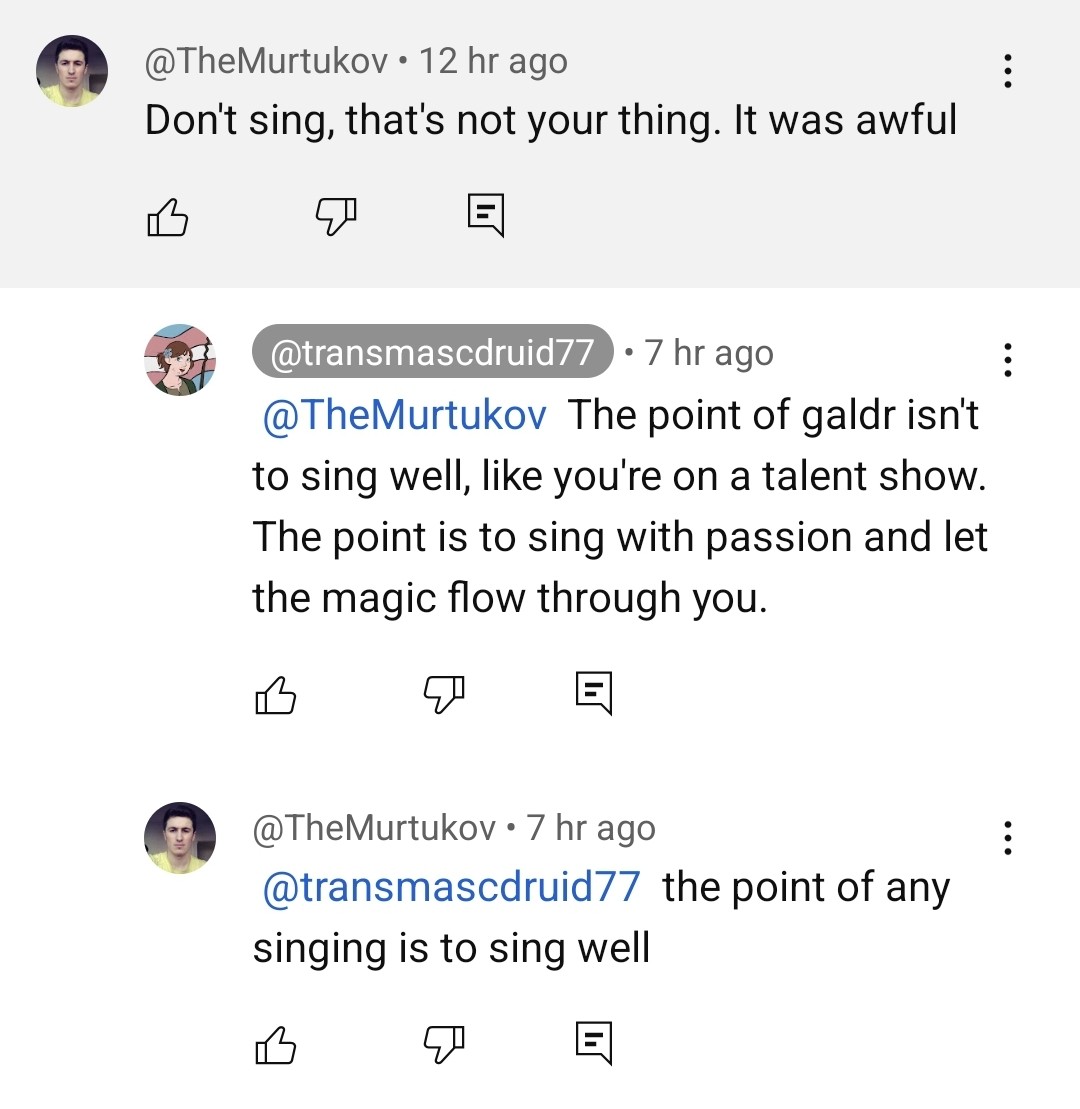
Task: Open options menu for transmascdruid77's reply
Action: point(1008,360)
